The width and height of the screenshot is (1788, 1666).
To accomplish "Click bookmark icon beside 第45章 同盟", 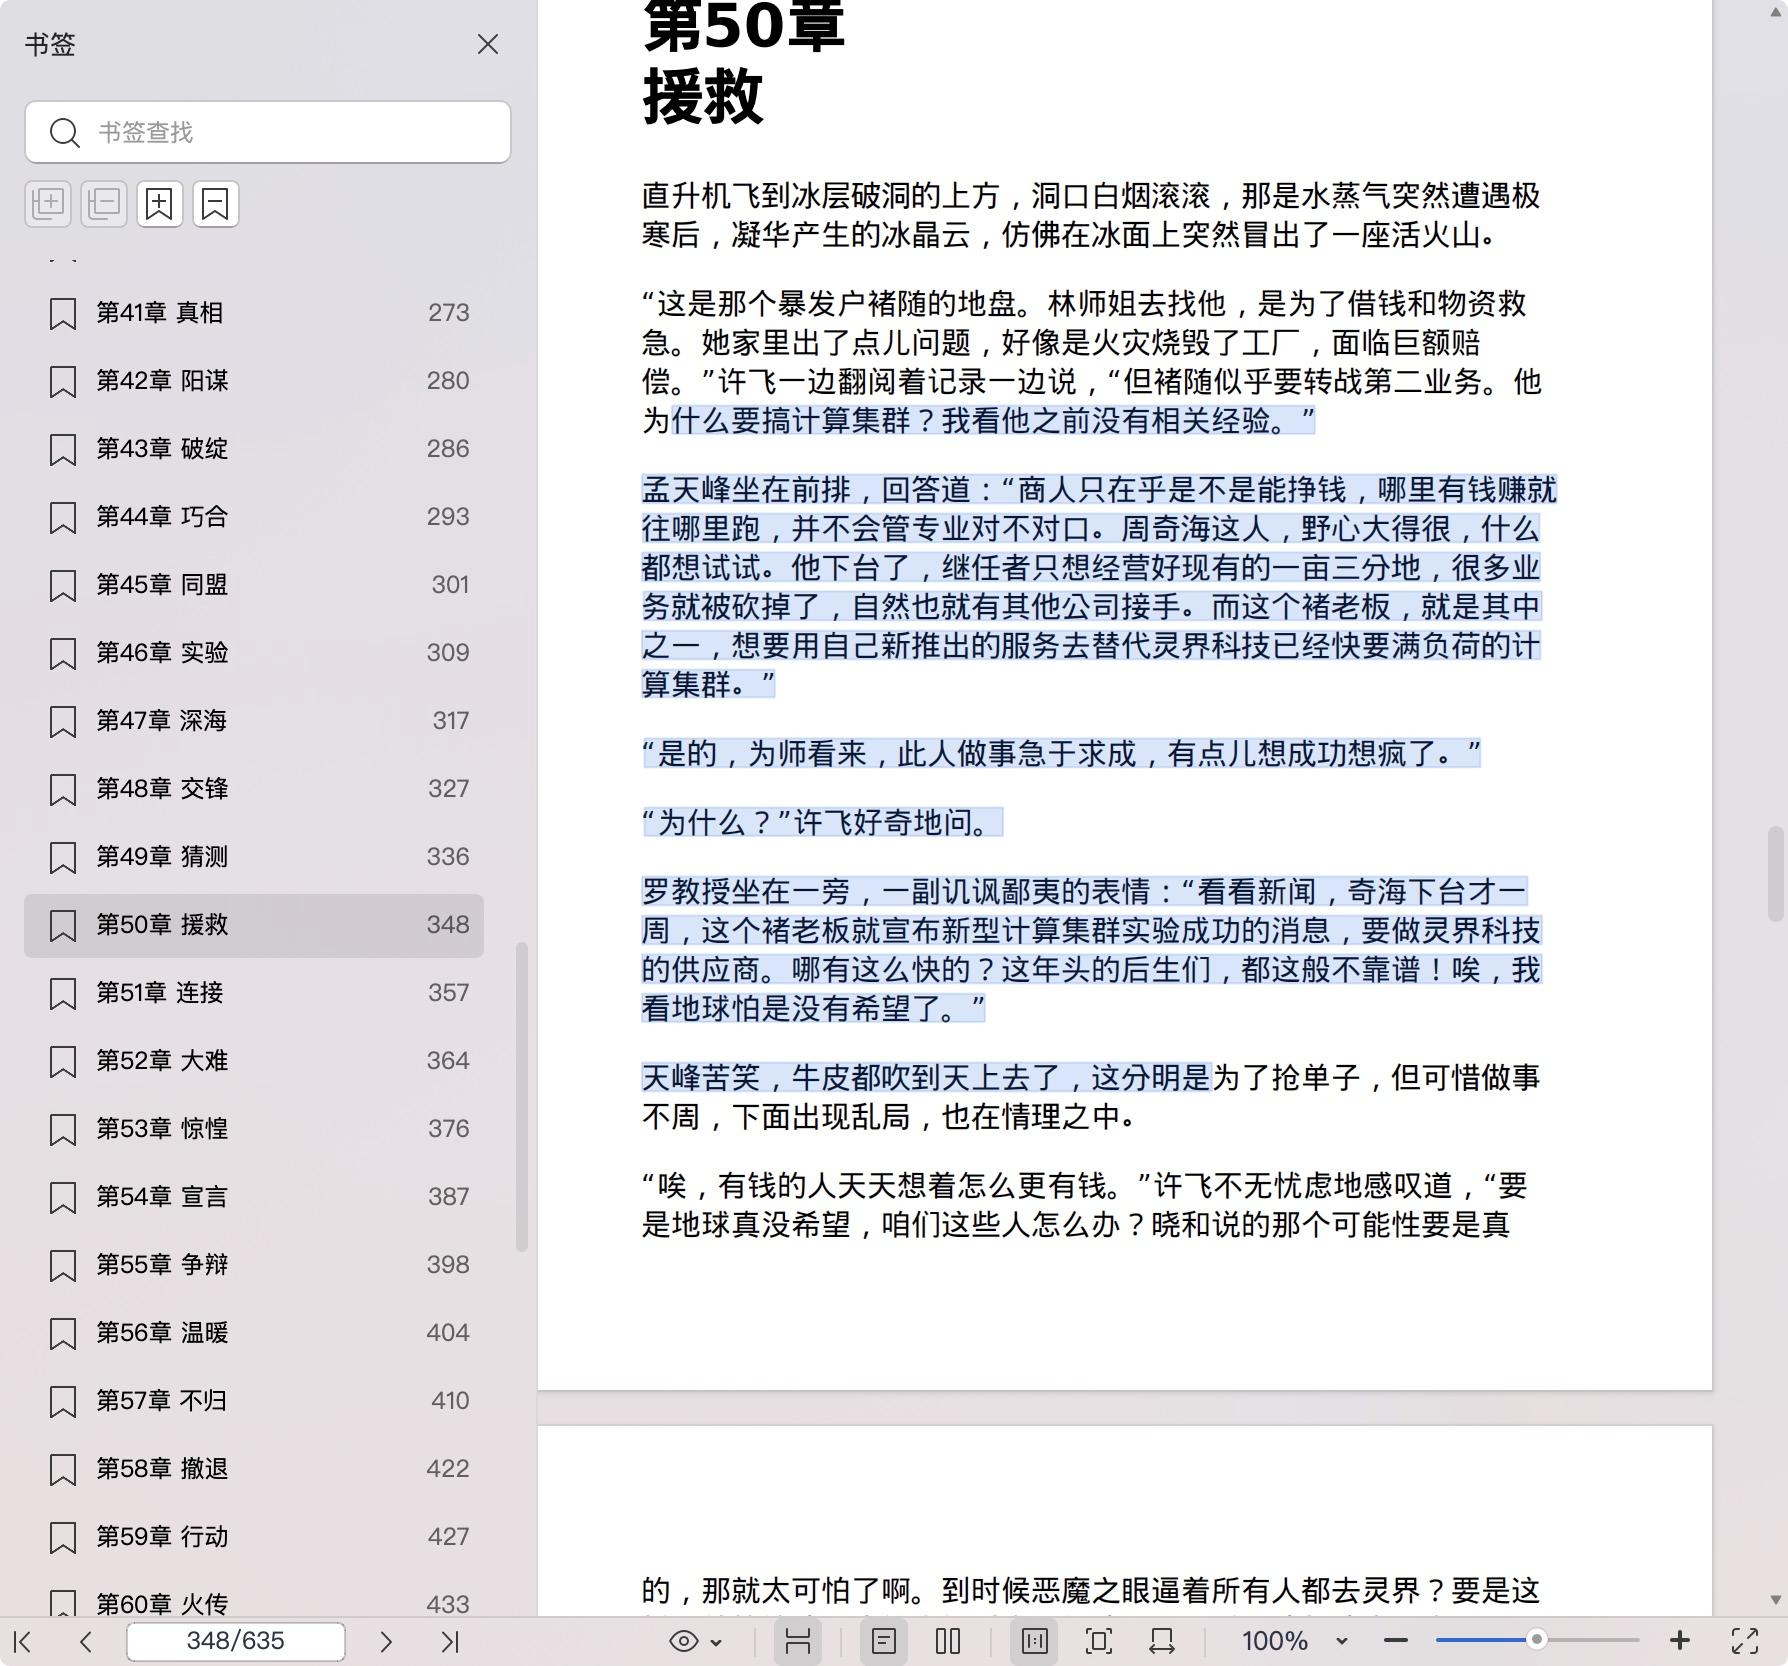I will [63, 586].
